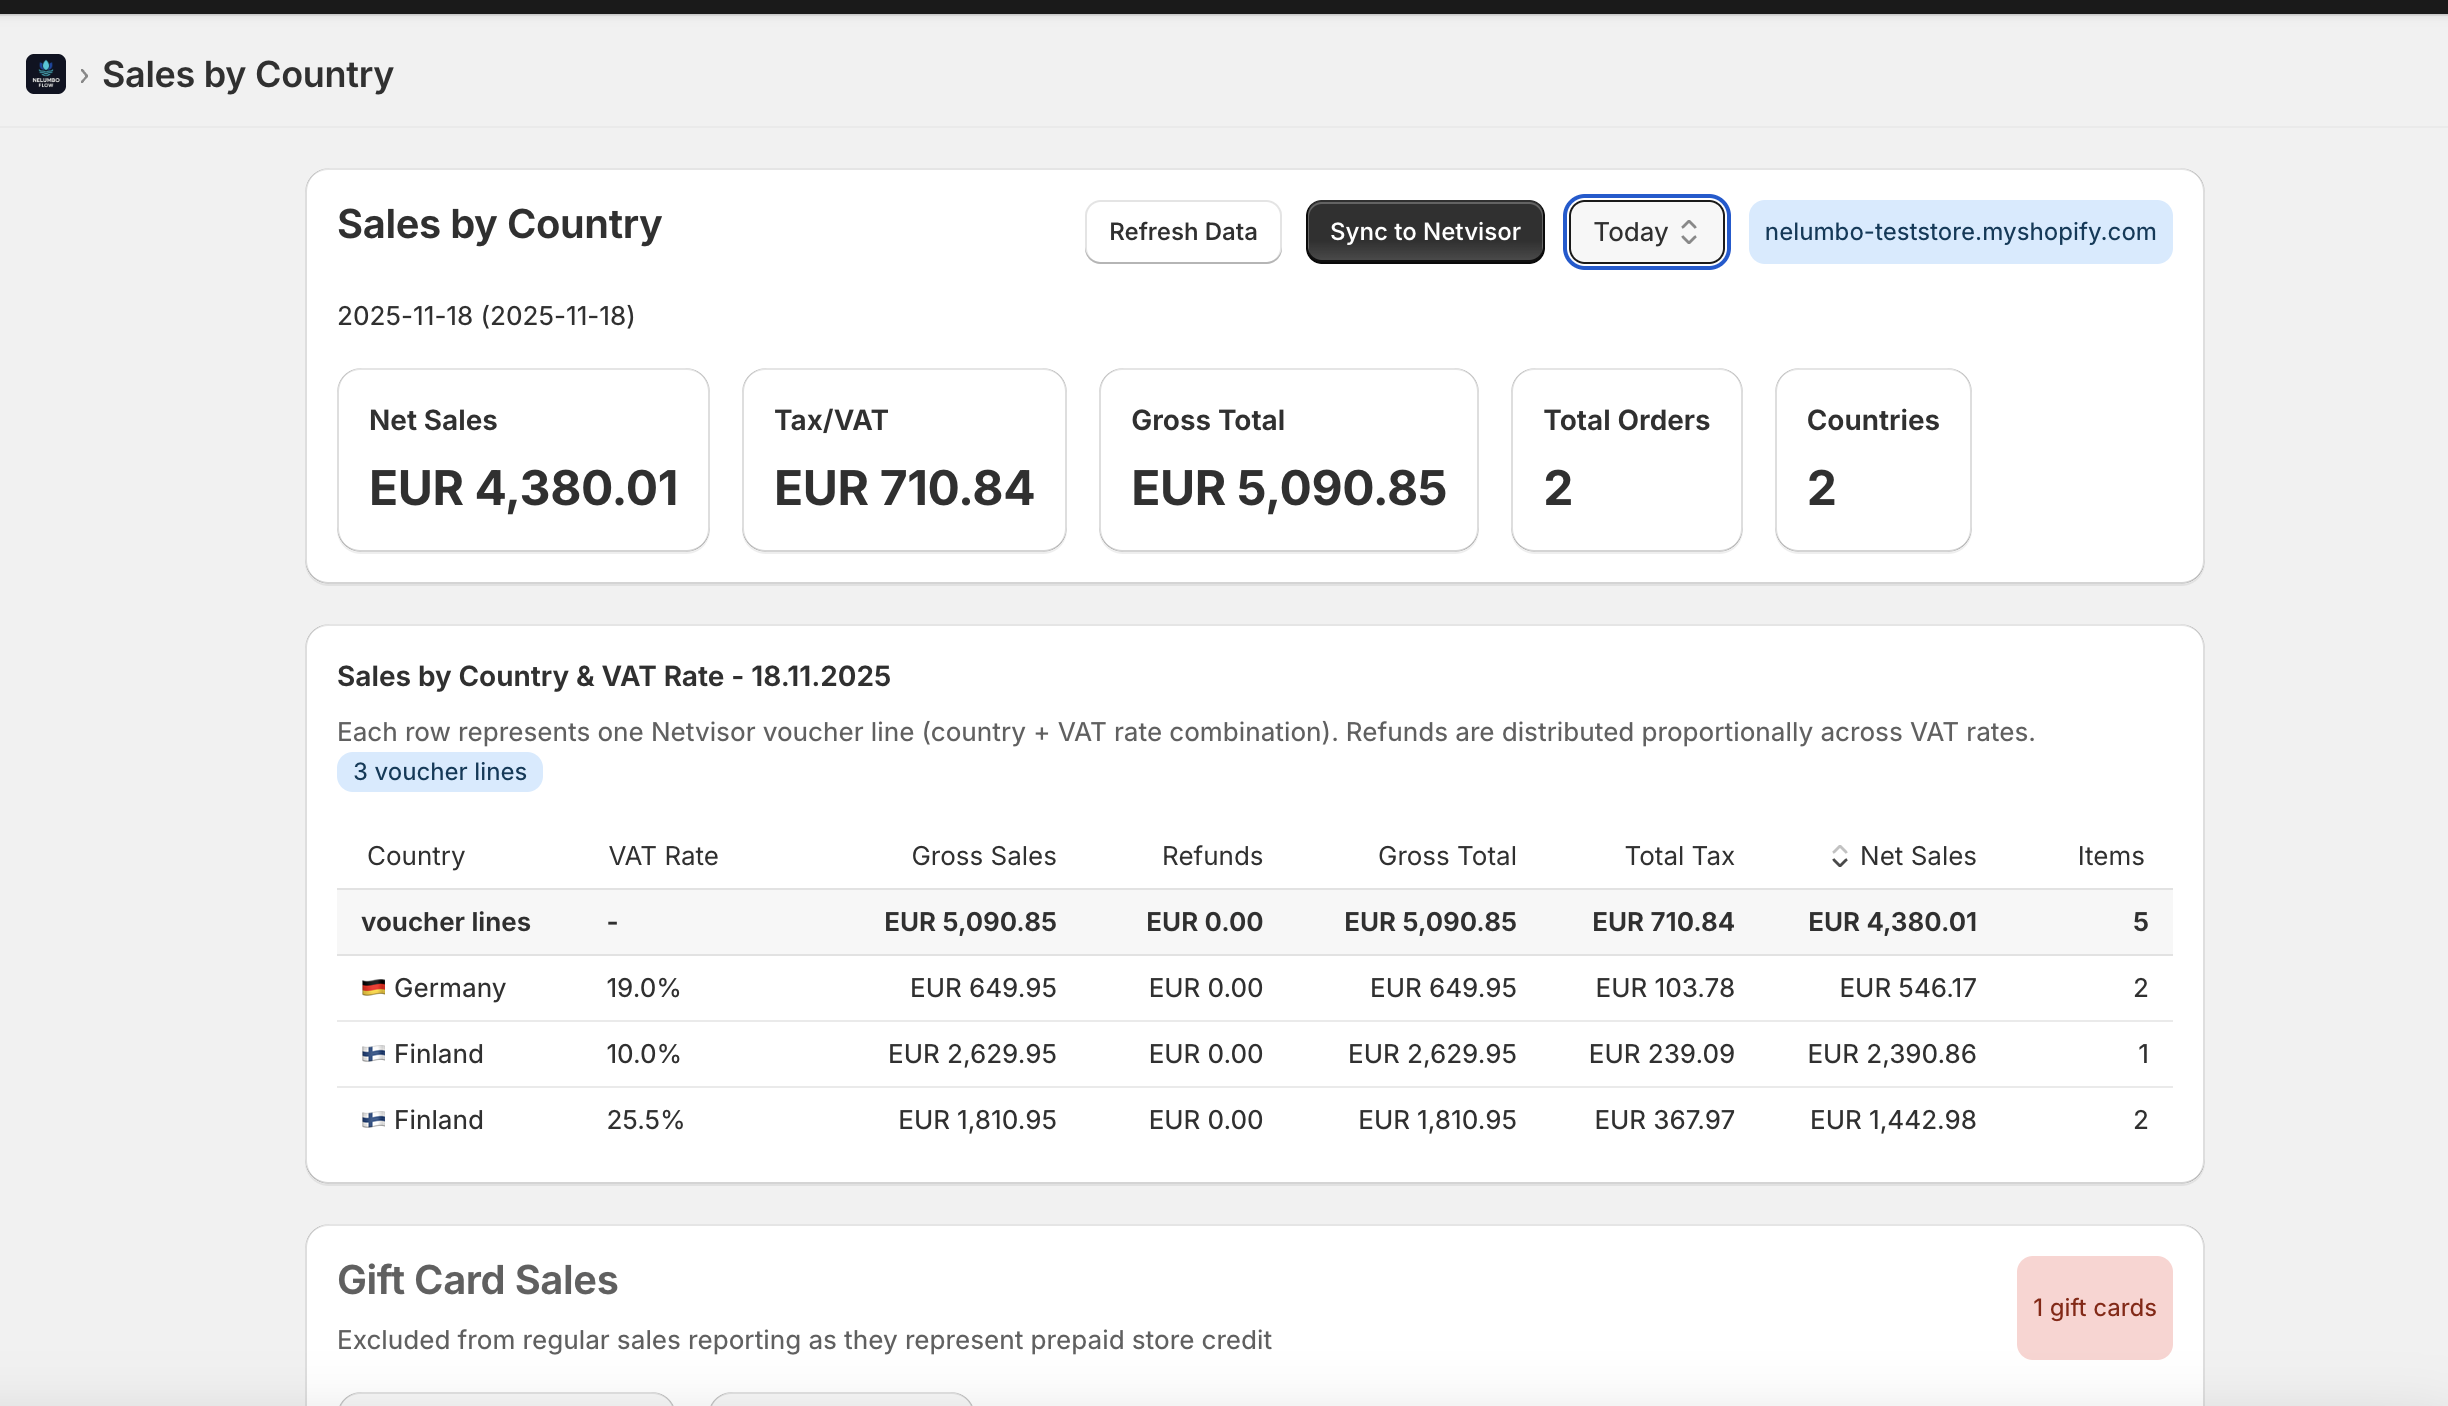Click the stepper arrows inside the Today selector
The height and width of the screenshot is (1406, 2448).
coord(1688,232)
